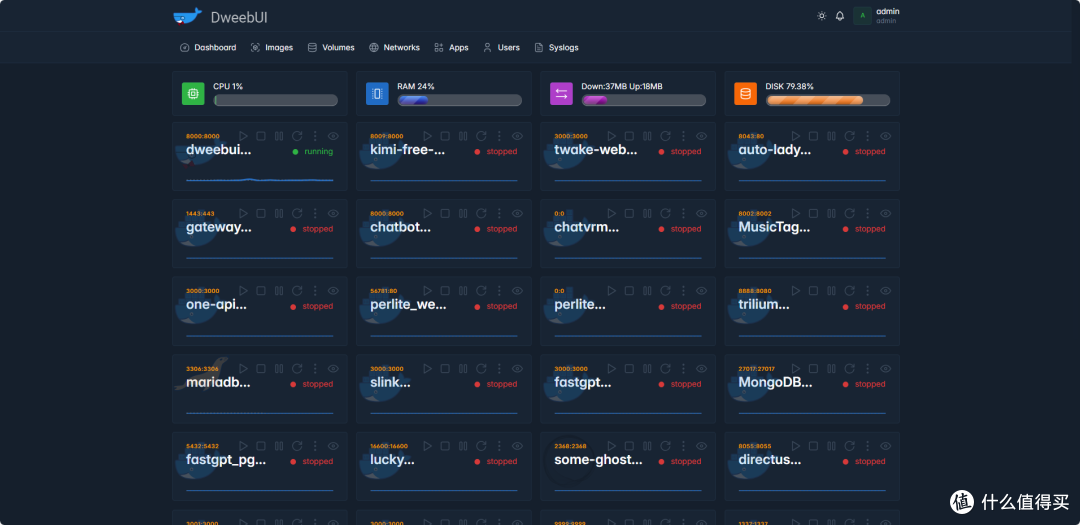Stop the dweebui container
The width and height of the screenshot is (1080, 525).
(x=261, y=136)
